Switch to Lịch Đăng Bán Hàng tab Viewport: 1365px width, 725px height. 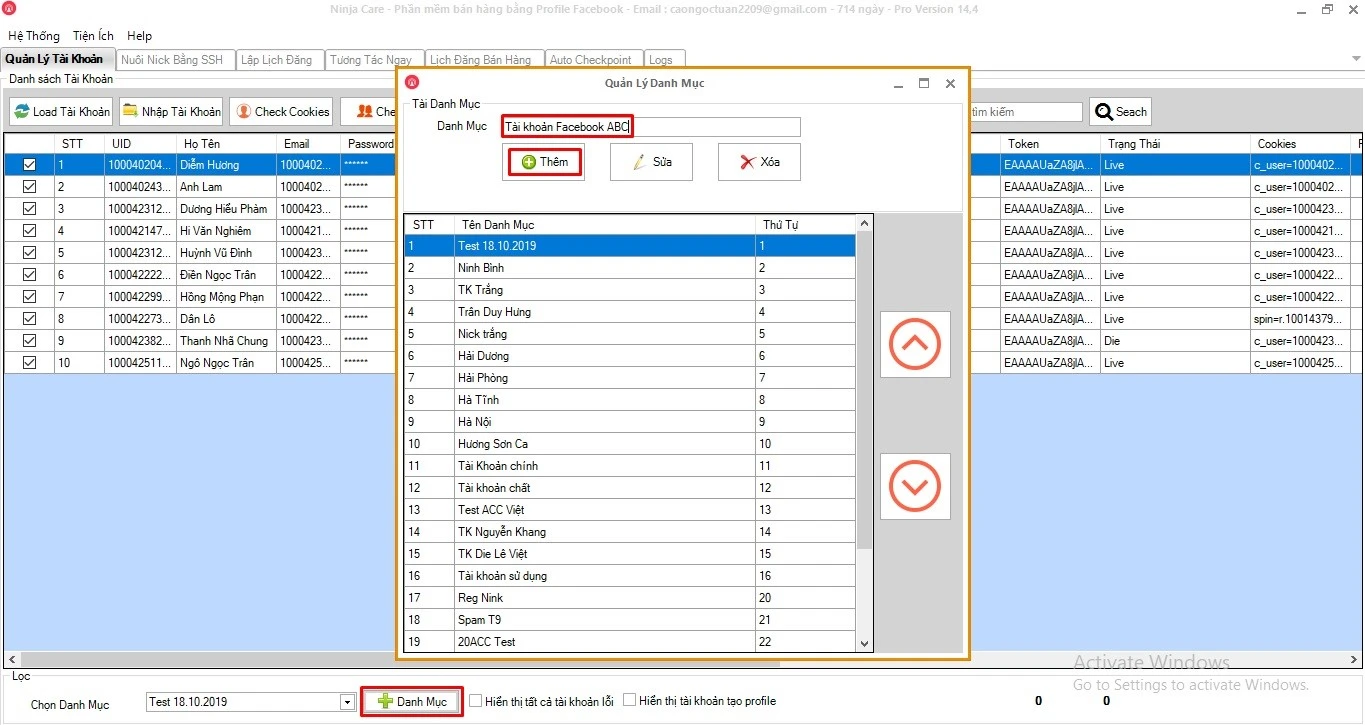pyautogui.click(x=485, y=60)
